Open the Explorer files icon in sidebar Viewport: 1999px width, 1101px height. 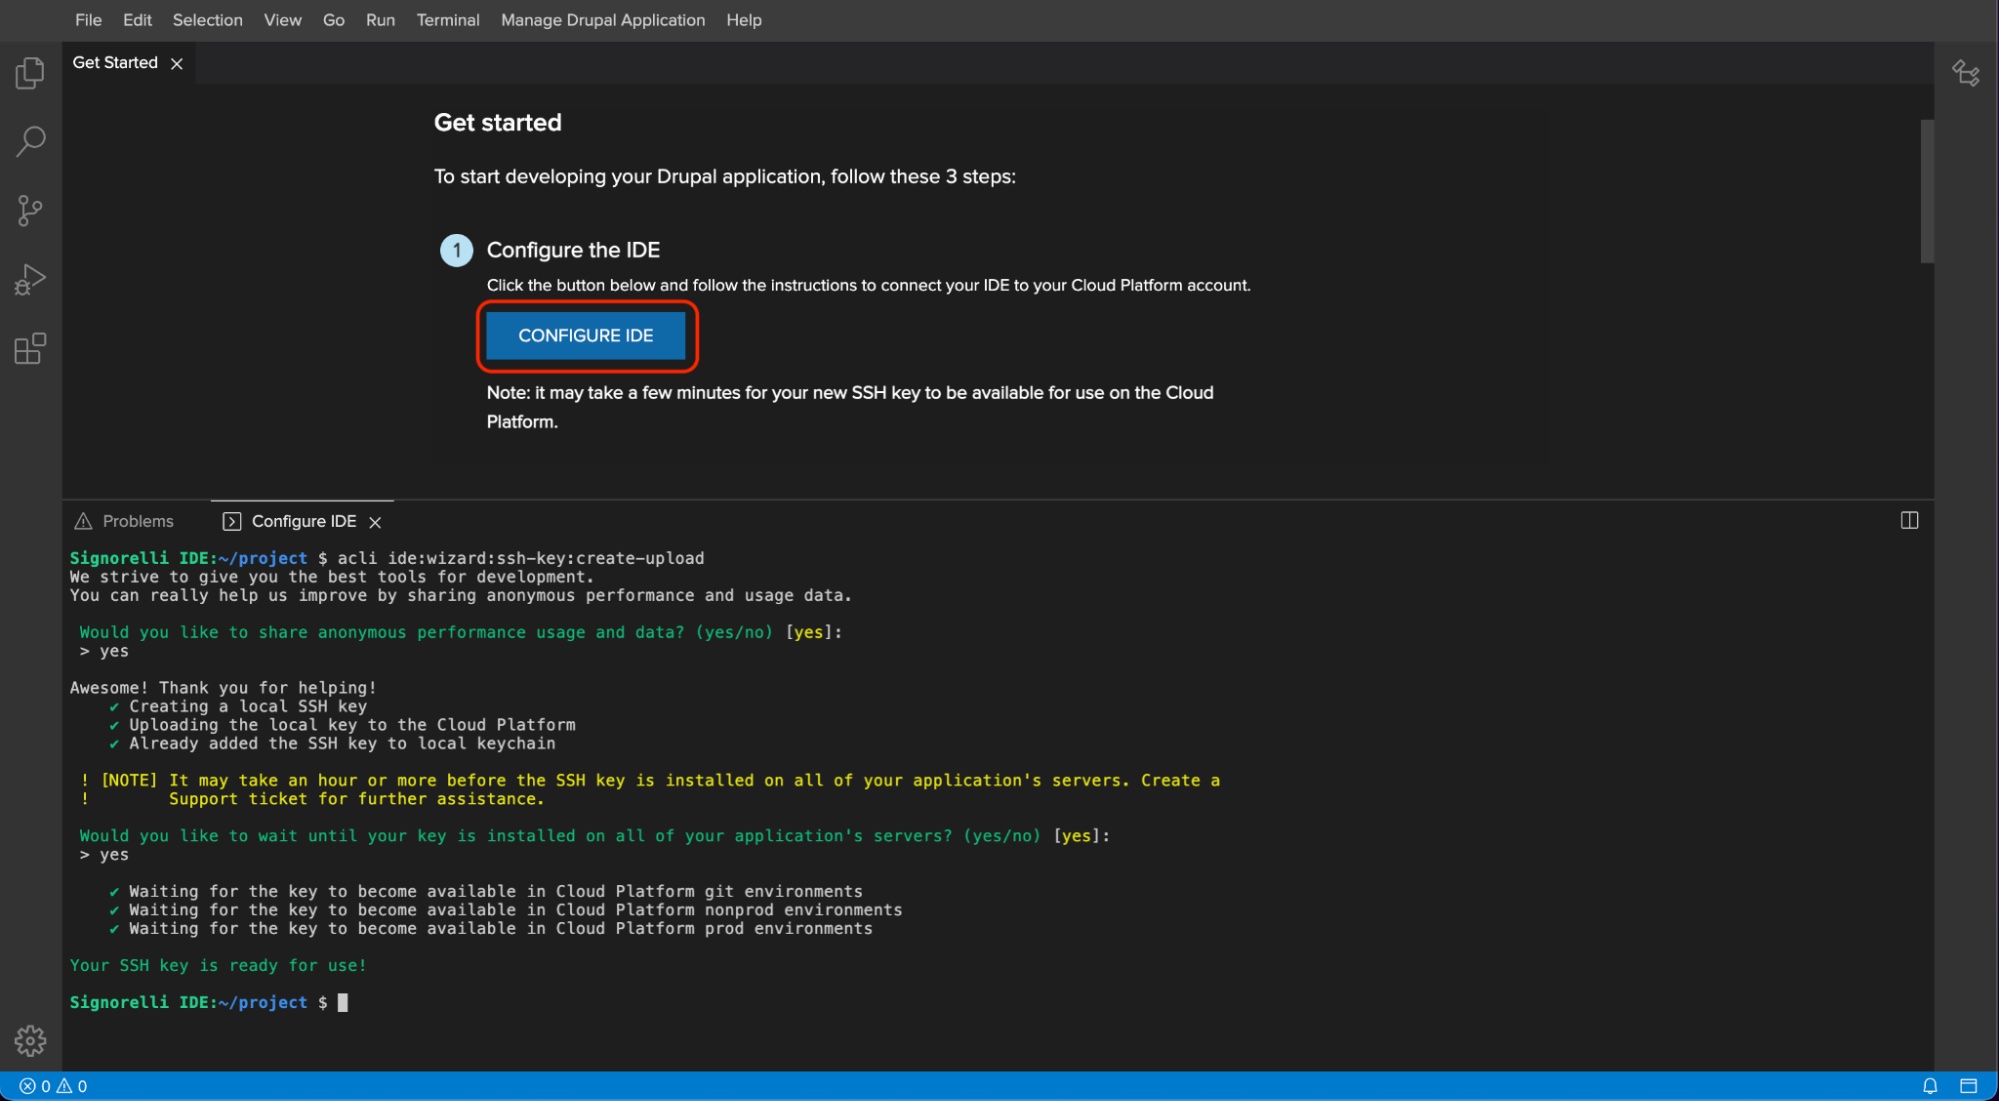click(x=30, y=73)
